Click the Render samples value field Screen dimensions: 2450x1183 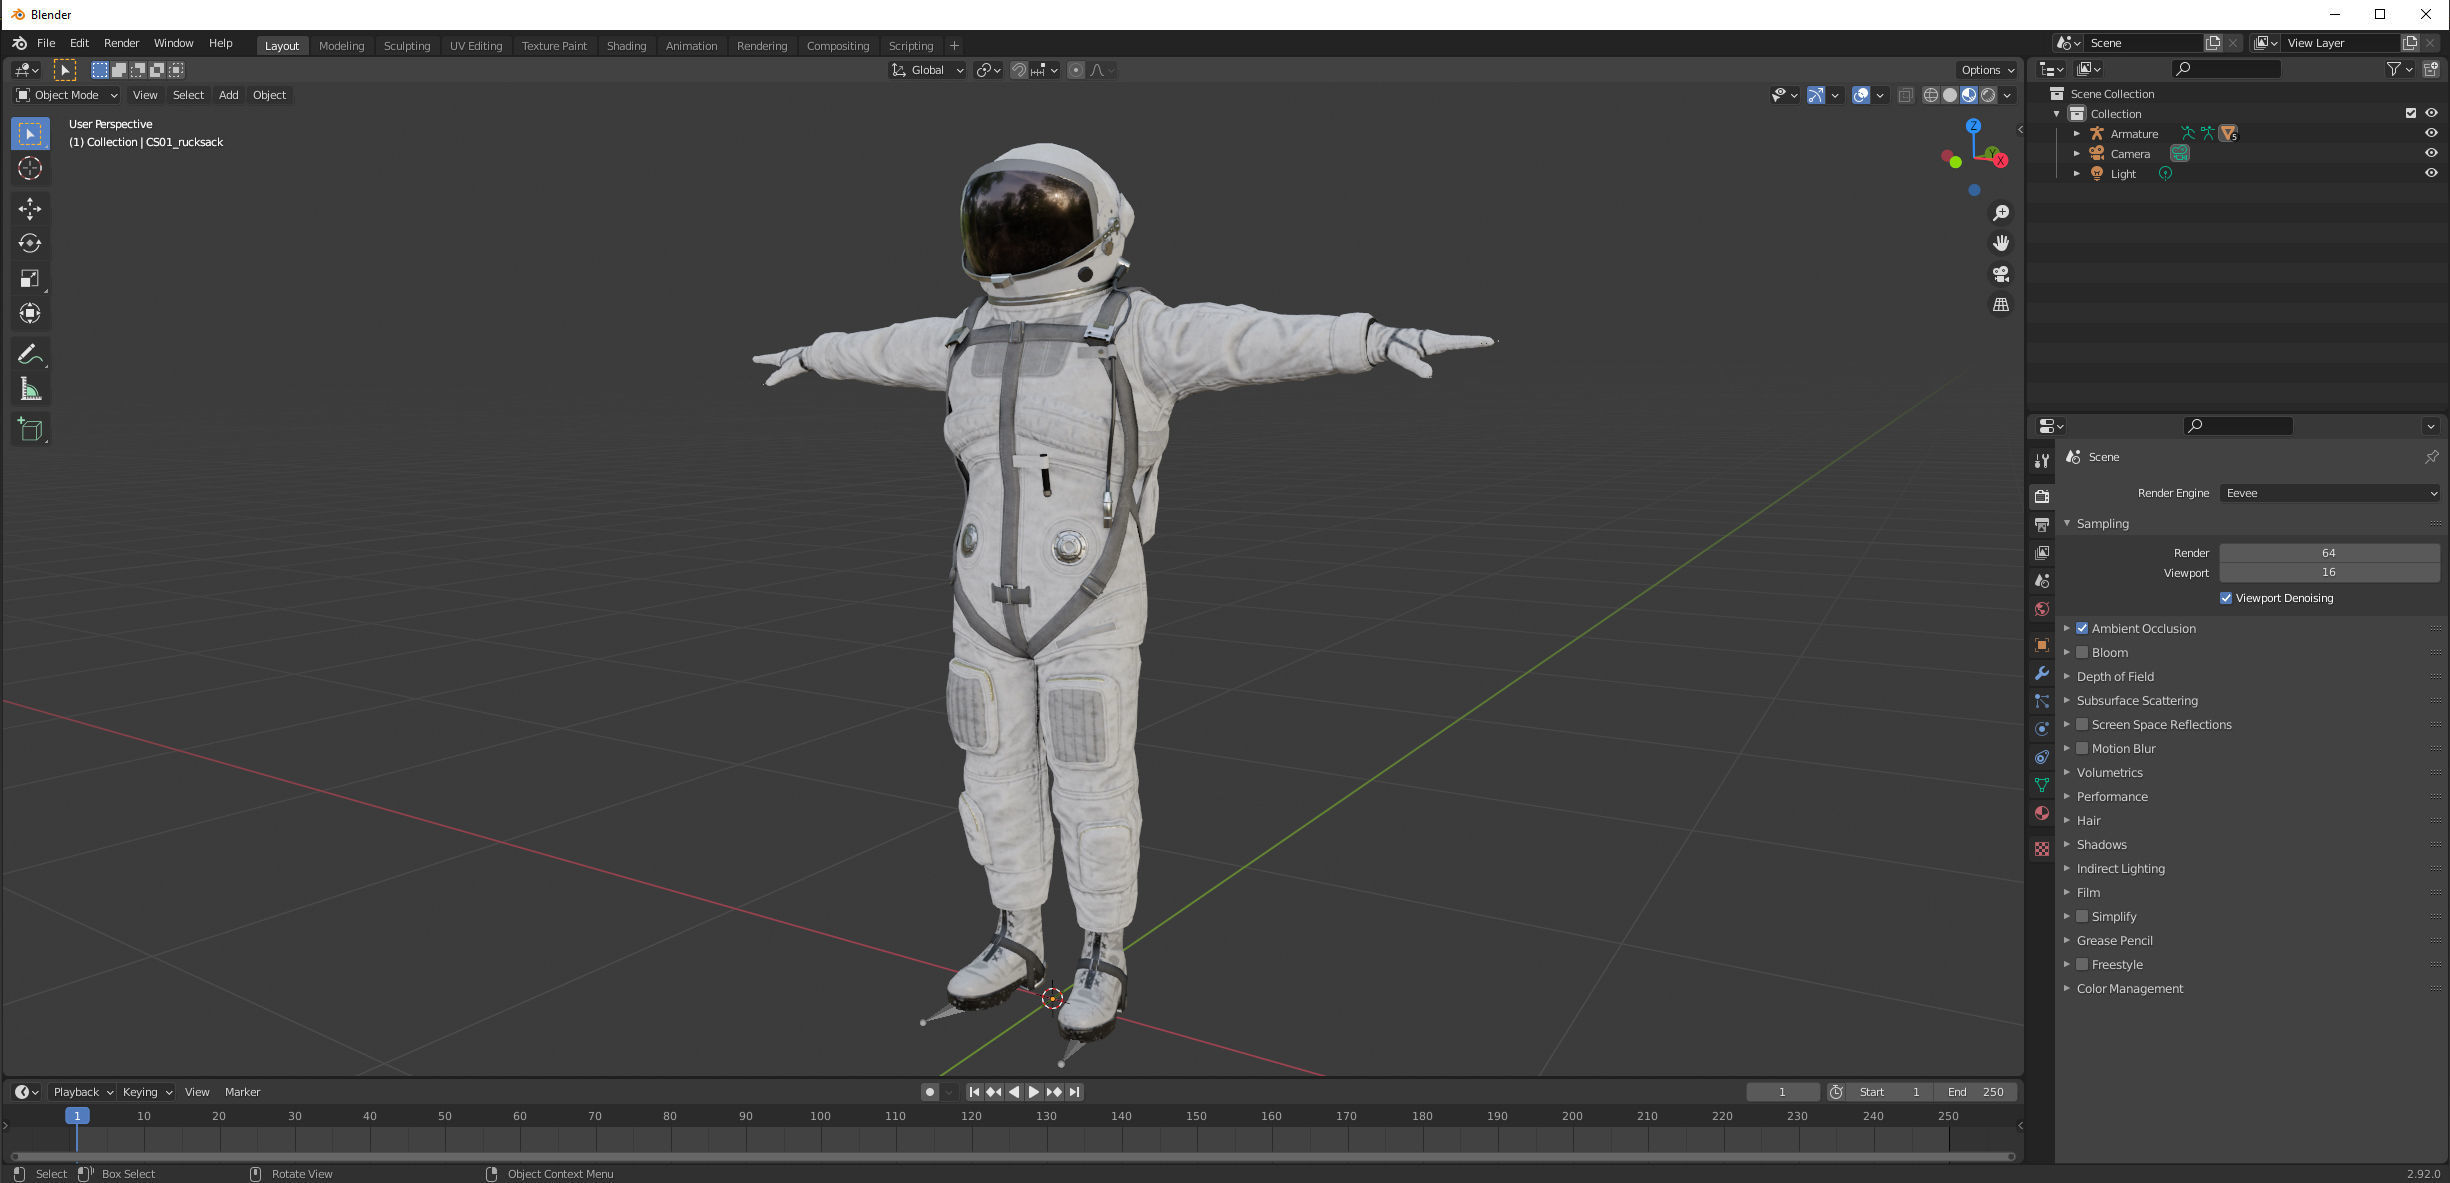[x=2330, y=553]
